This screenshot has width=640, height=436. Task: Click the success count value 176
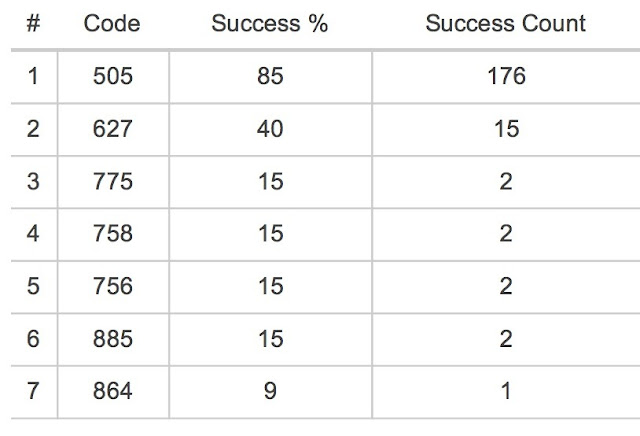505,77
